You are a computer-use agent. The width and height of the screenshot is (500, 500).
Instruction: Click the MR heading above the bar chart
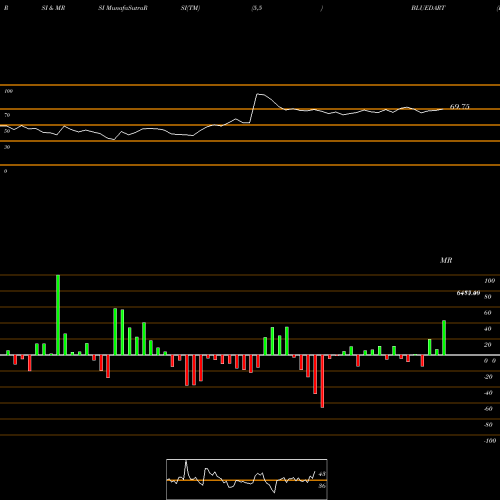click(x=446, y=260)
